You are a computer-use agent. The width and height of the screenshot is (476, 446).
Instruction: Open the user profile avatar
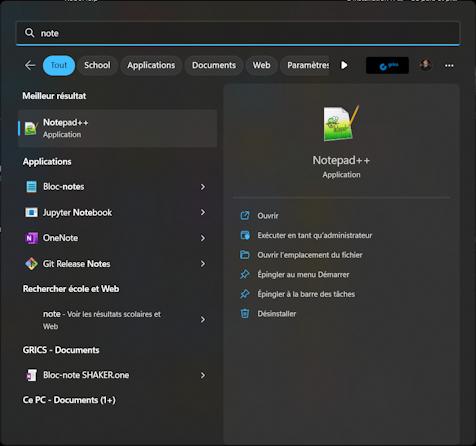(x=426, y=65)
